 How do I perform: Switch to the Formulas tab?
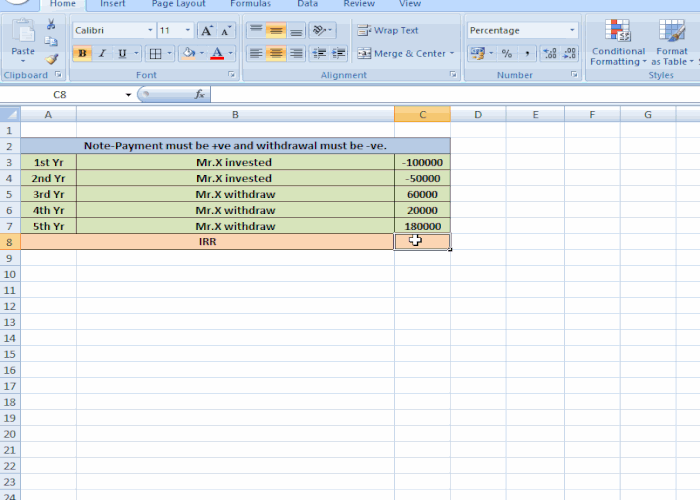coord(250,4)
